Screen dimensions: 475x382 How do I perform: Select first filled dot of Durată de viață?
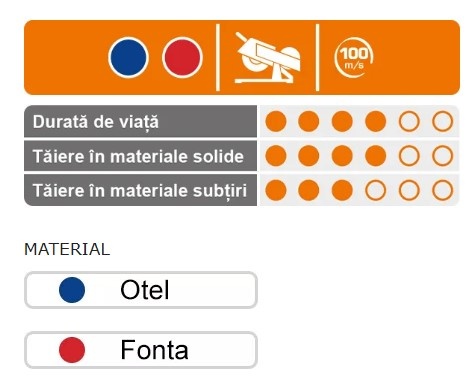click(276, 121)
